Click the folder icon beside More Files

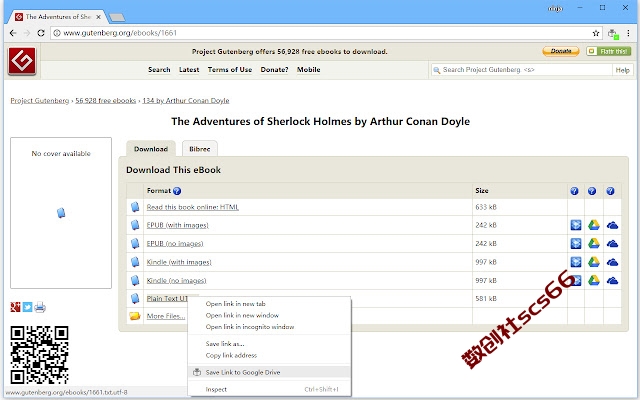coord(135,316)
